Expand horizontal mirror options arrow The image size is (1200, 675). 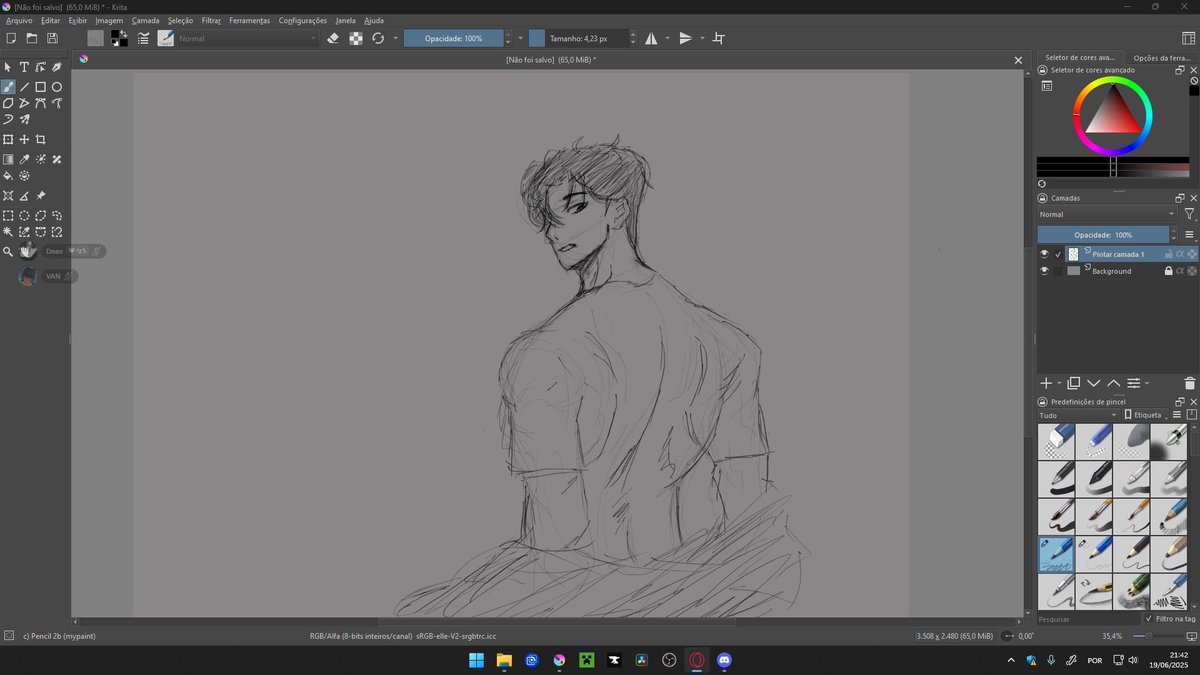point(668,38)
